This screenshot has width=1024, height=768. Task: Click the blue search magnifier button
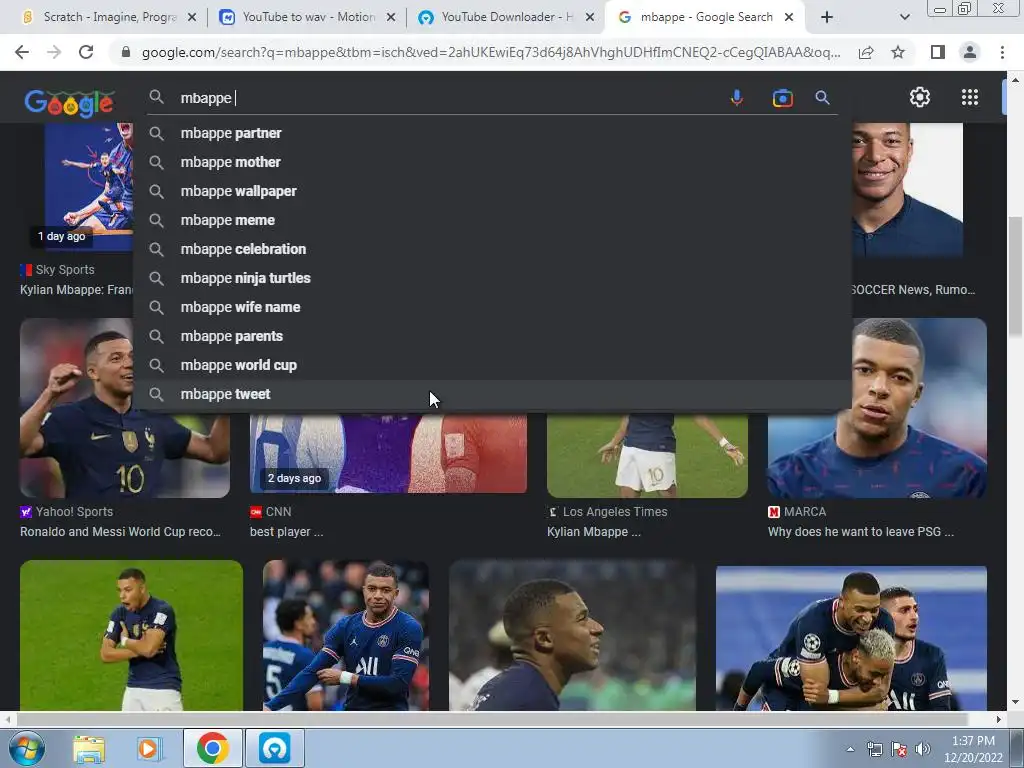822,98
